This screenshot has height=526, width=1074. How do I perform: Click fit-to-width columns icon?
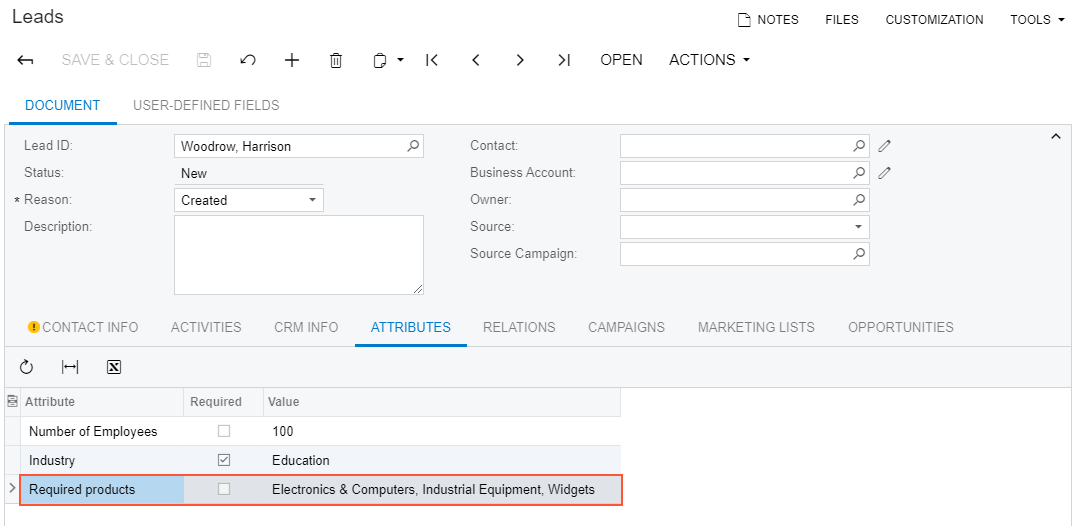(70, 367)
